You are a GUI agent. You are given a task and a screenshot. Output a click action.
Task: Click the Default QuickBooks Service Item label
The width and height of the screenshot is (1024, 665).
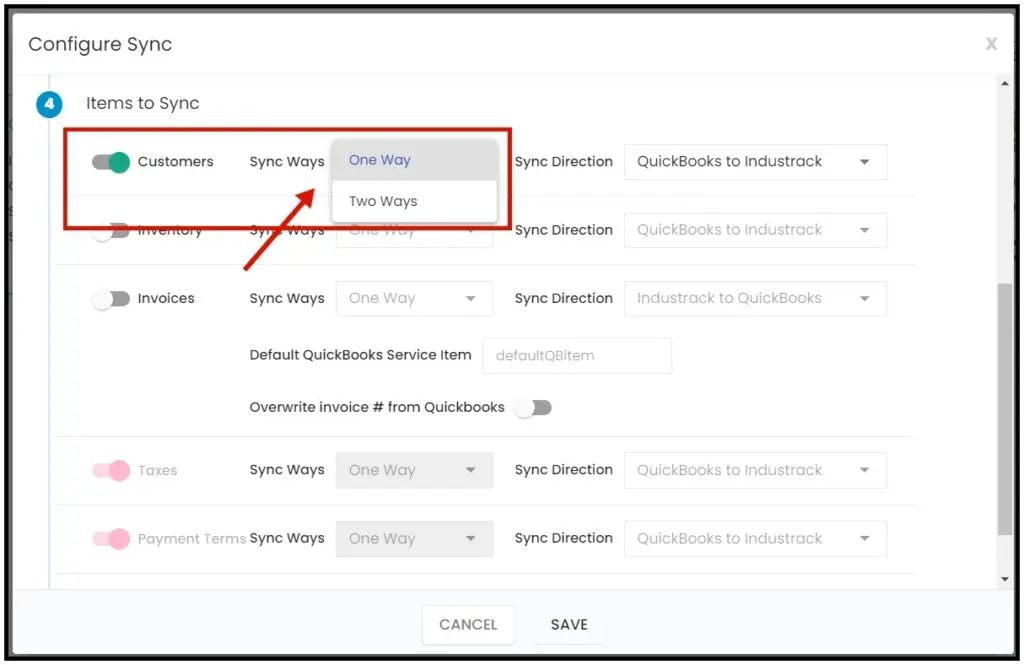(360, 355)
